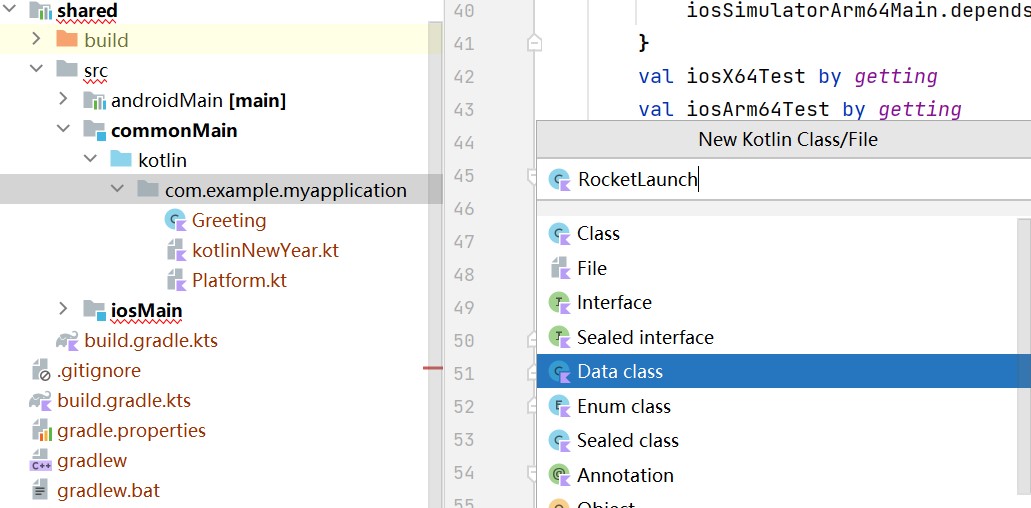Click the iosMain folder icon

coord(94,310)
